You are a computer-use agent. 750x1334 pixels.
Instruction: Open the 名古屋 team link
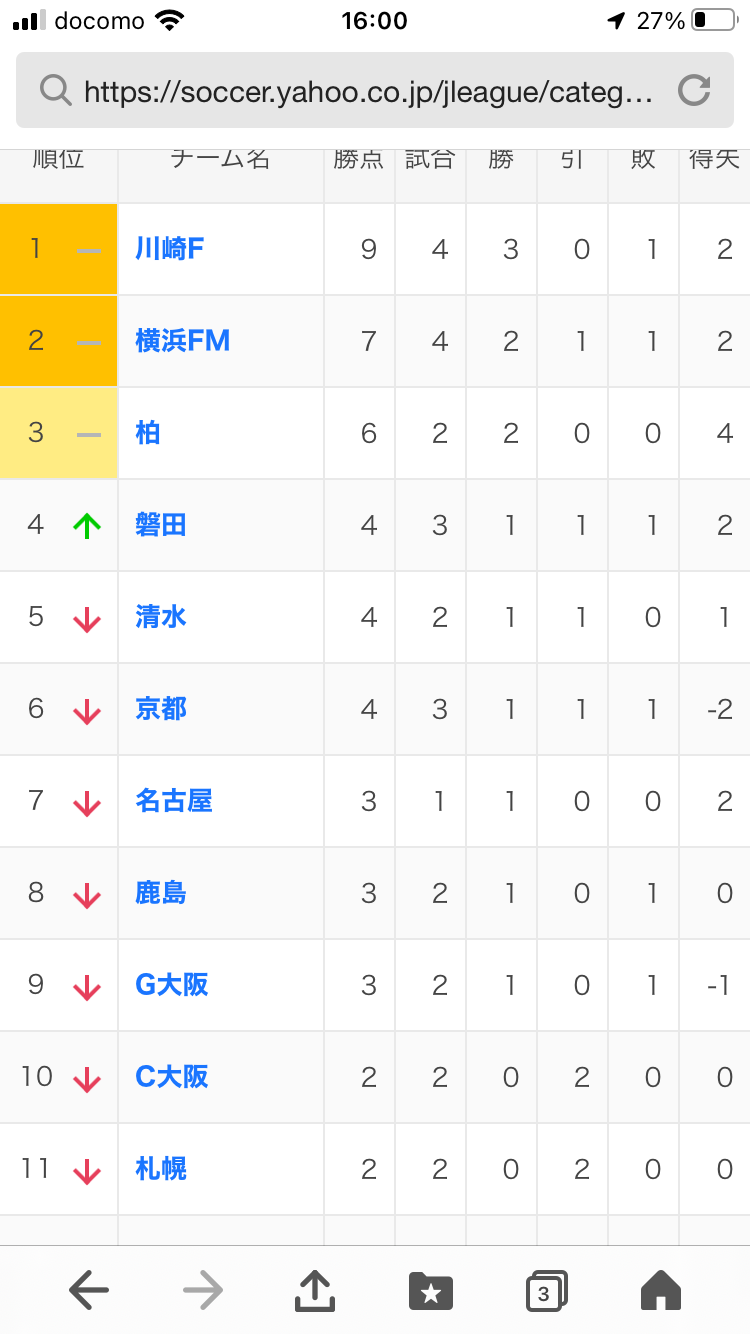[174, 801]
